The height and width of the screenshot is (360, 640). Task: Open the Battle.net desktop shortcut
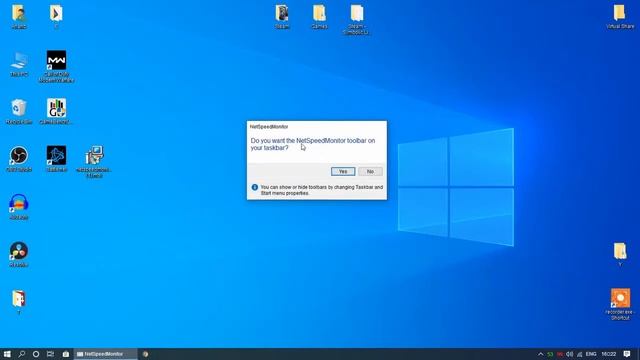[x=56, y=156]
